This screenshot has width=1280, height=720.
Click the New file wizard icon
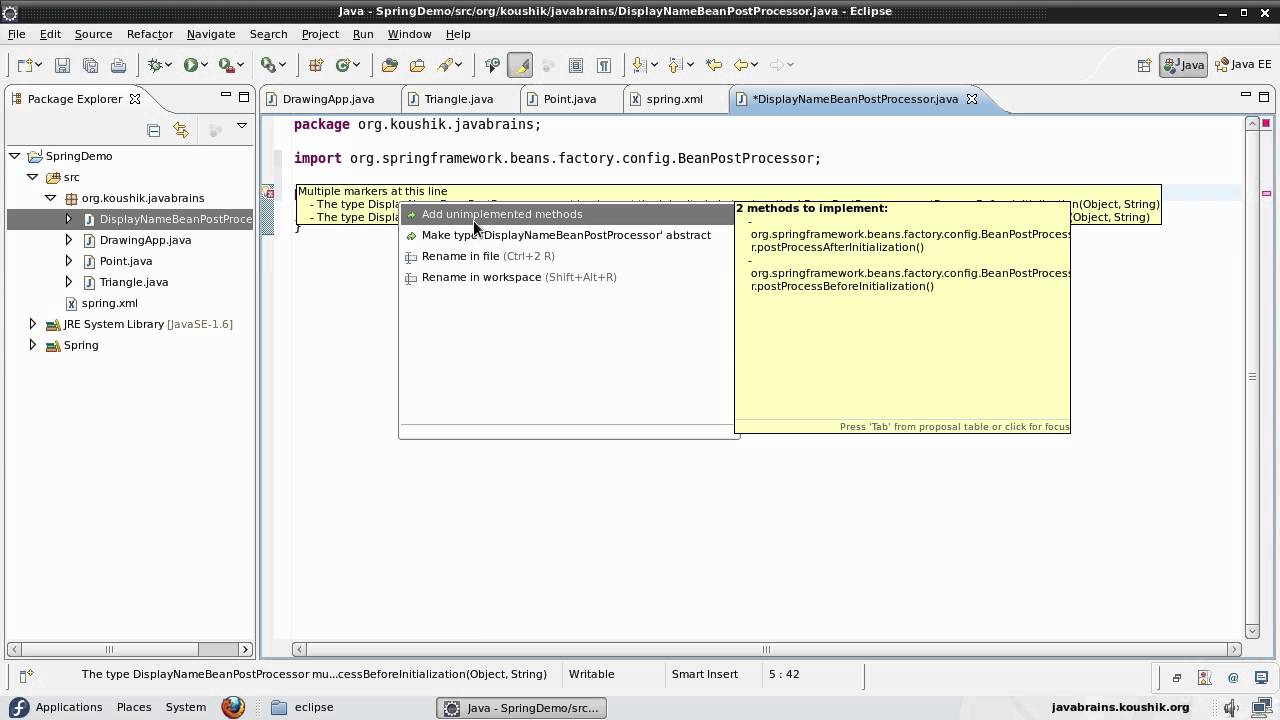click(x=25, y=65)
